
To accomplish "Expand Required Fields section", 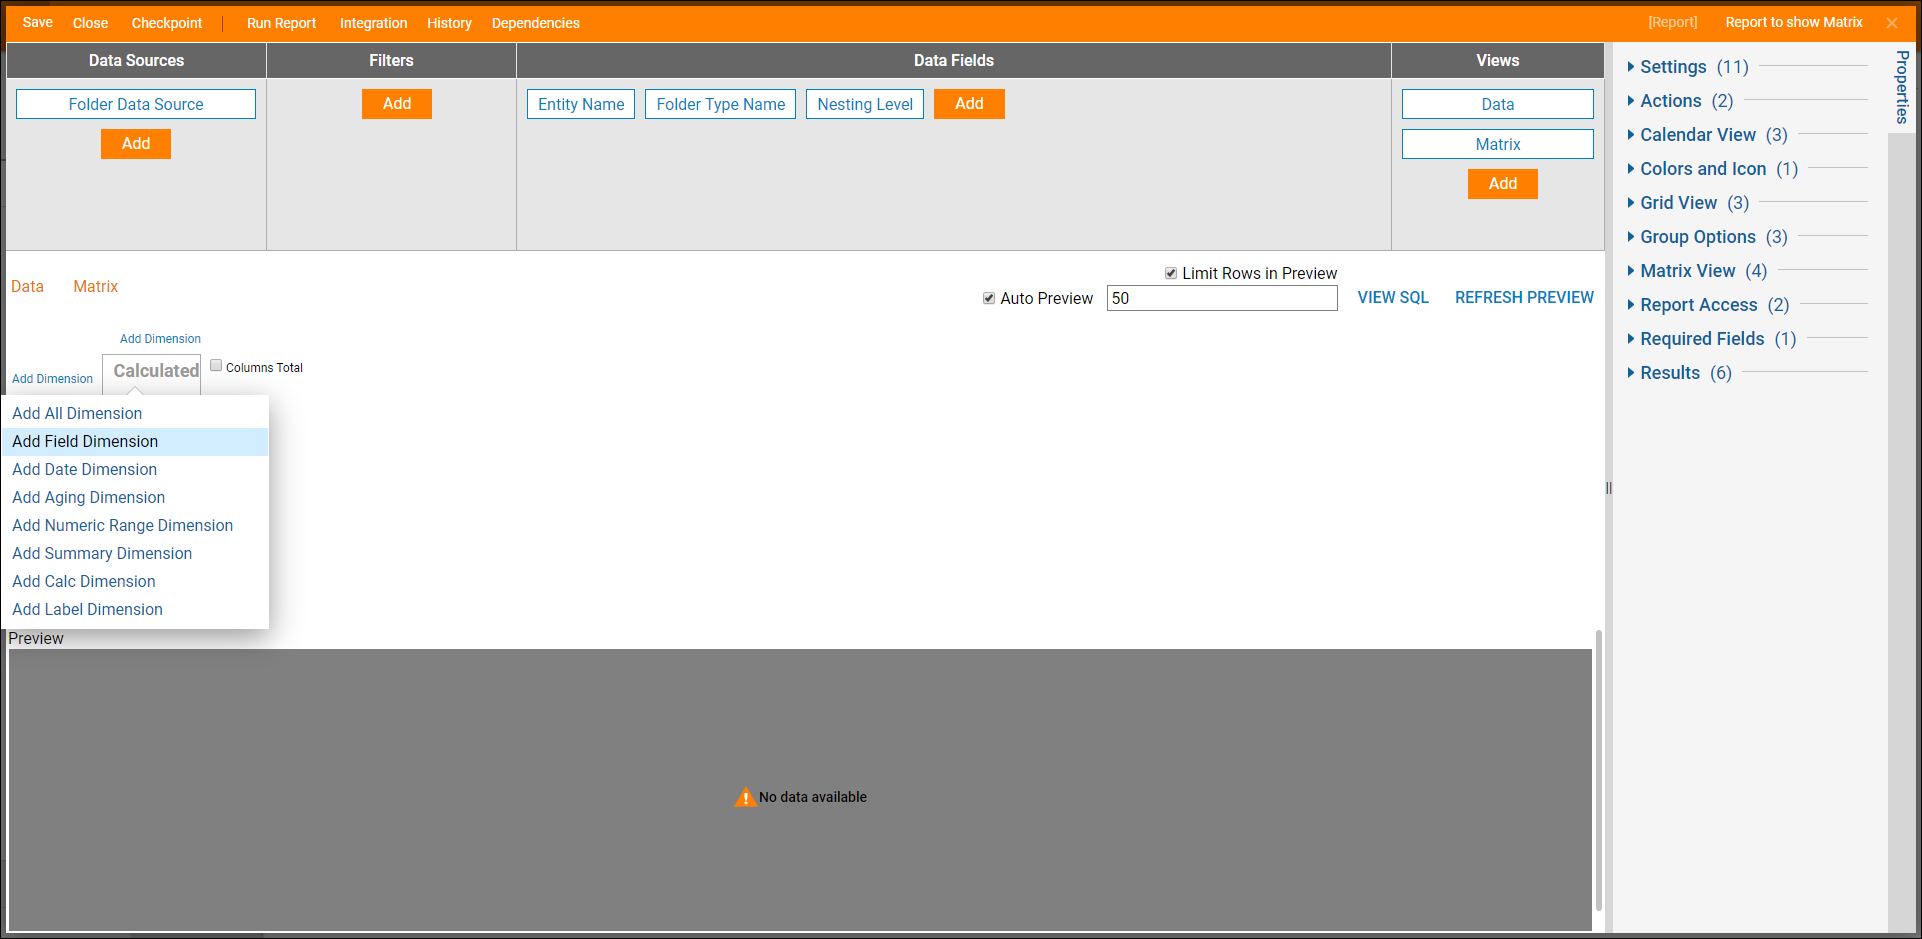I will [1711, 339].
